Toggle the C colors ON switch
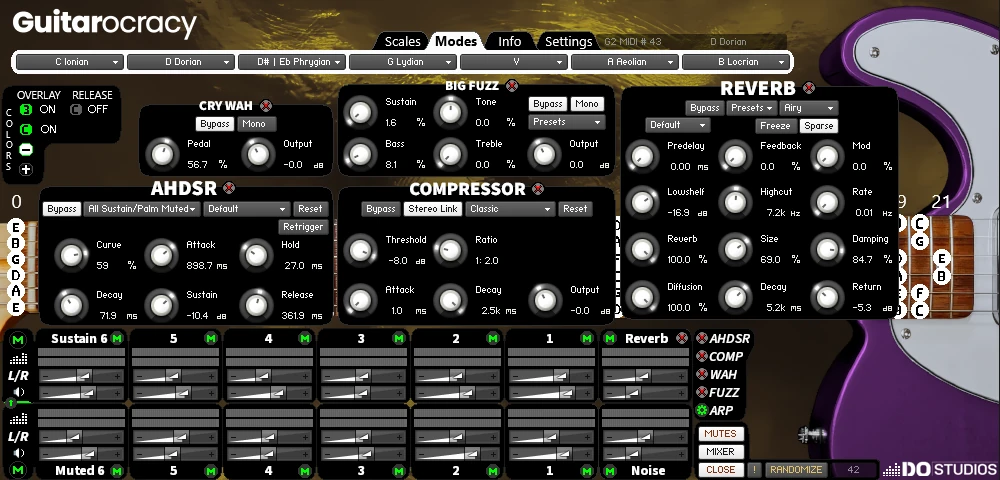The image size is (1000, 480). coord(26,129)
